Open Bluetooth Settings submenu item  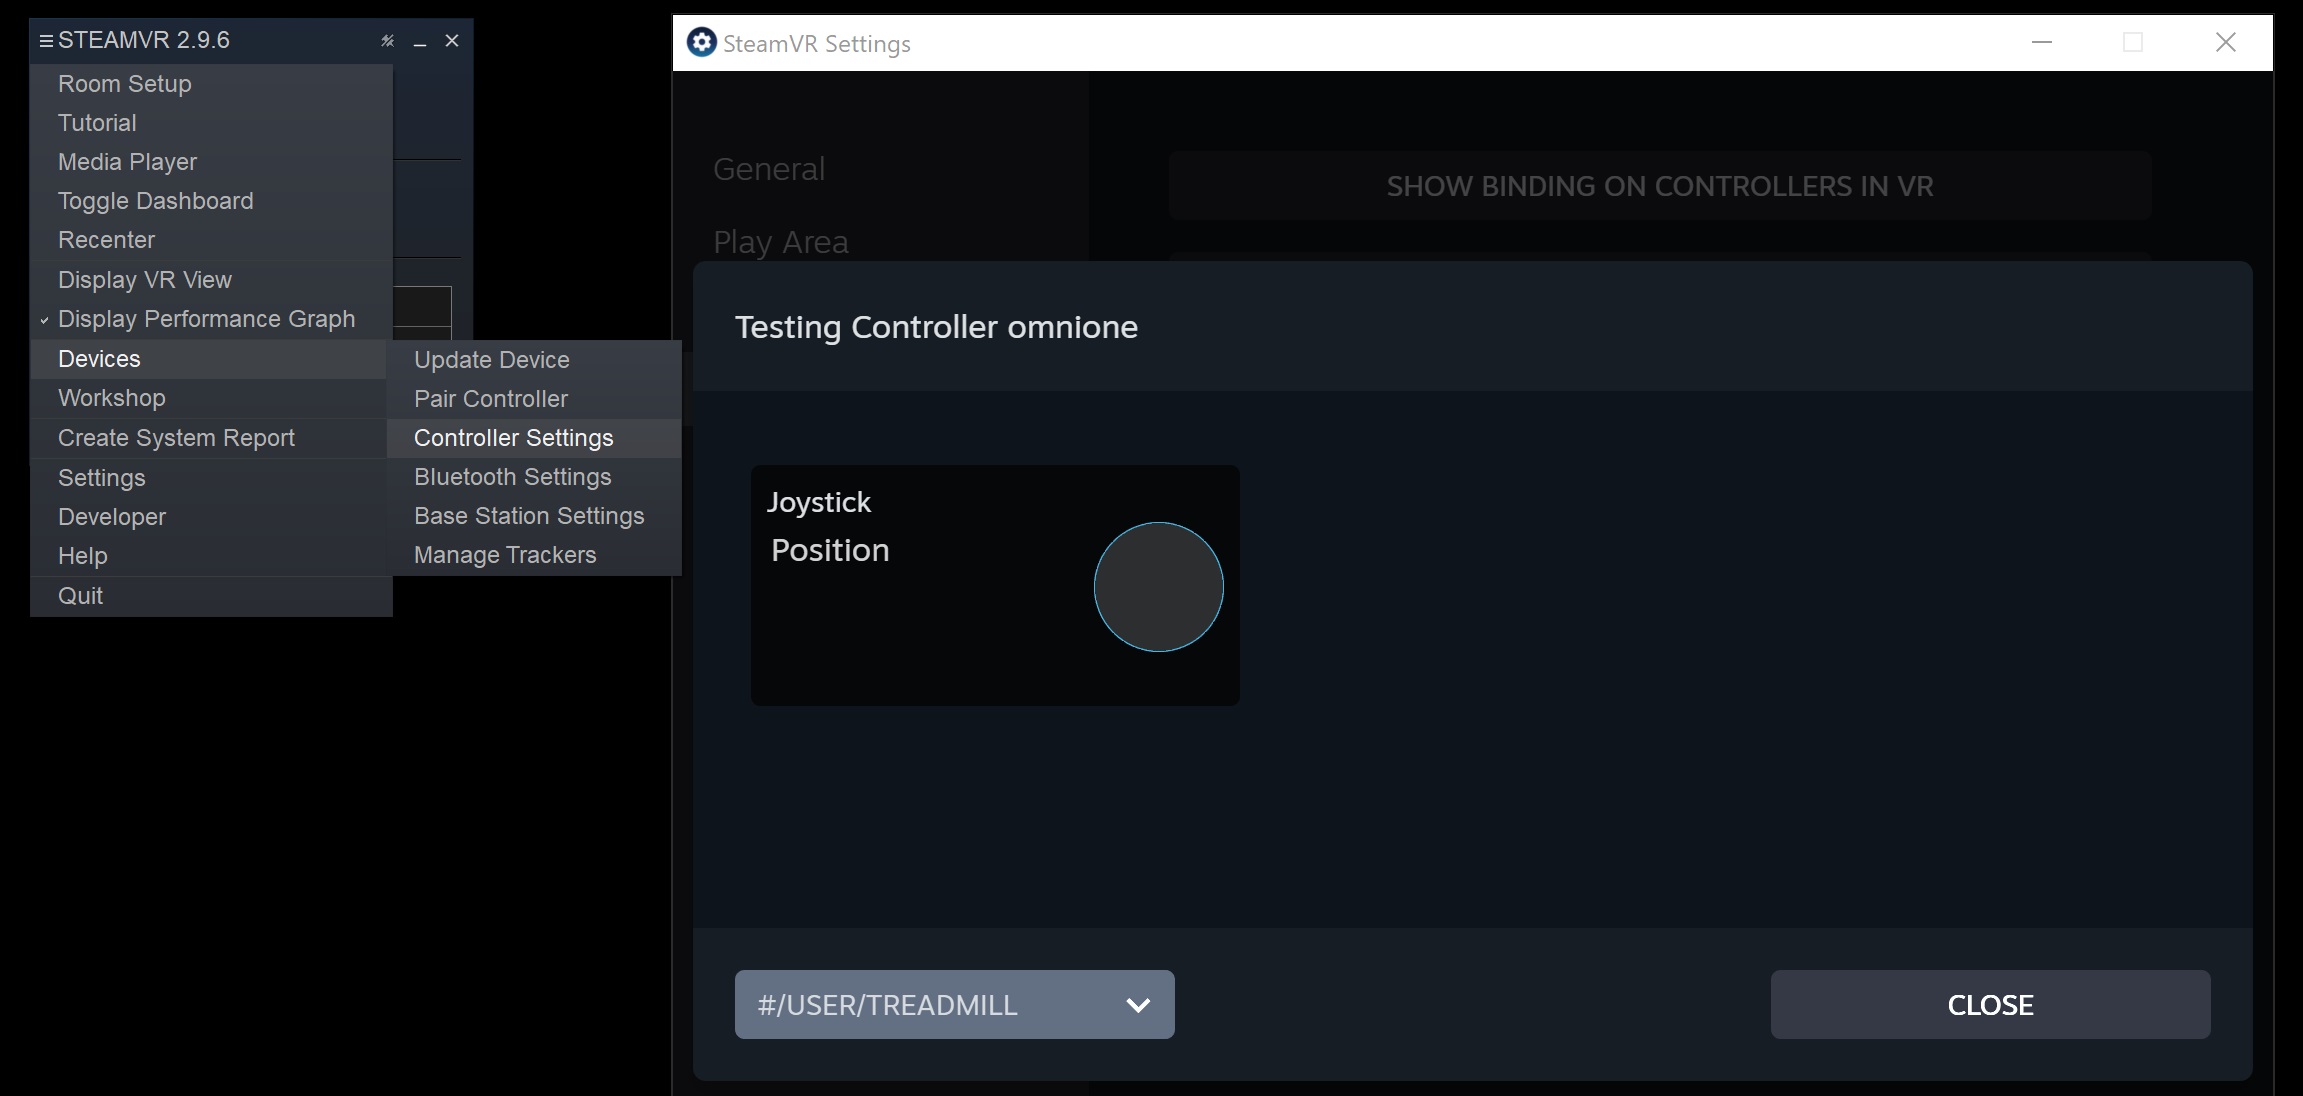click(534, 477)
